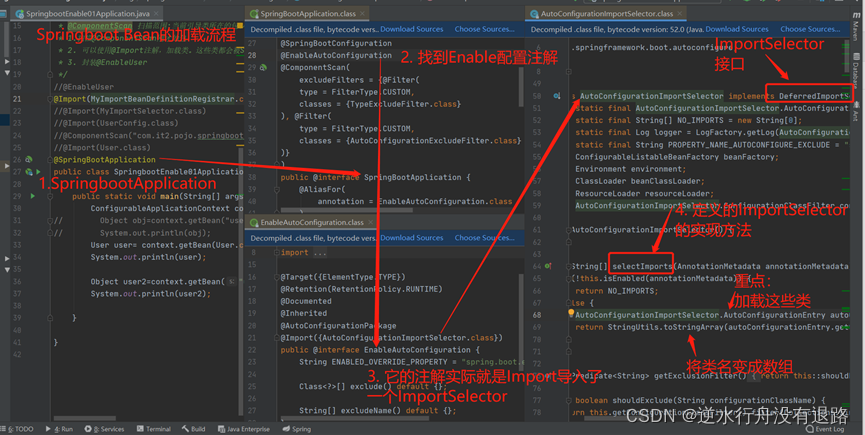The width and height of the screenshot is (865, 435).
Task: Click String[] excludeName() default line
Action: (x=378, y=410)
